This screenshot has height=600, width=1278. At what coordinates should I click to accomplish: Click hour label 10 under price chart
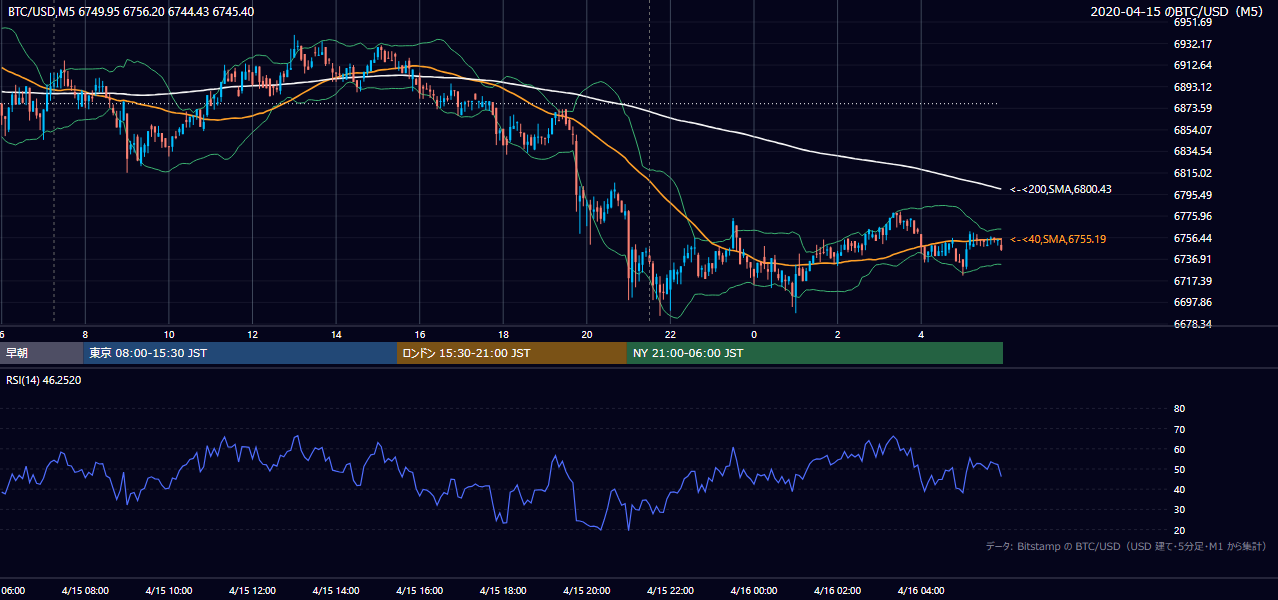[169, 335]
